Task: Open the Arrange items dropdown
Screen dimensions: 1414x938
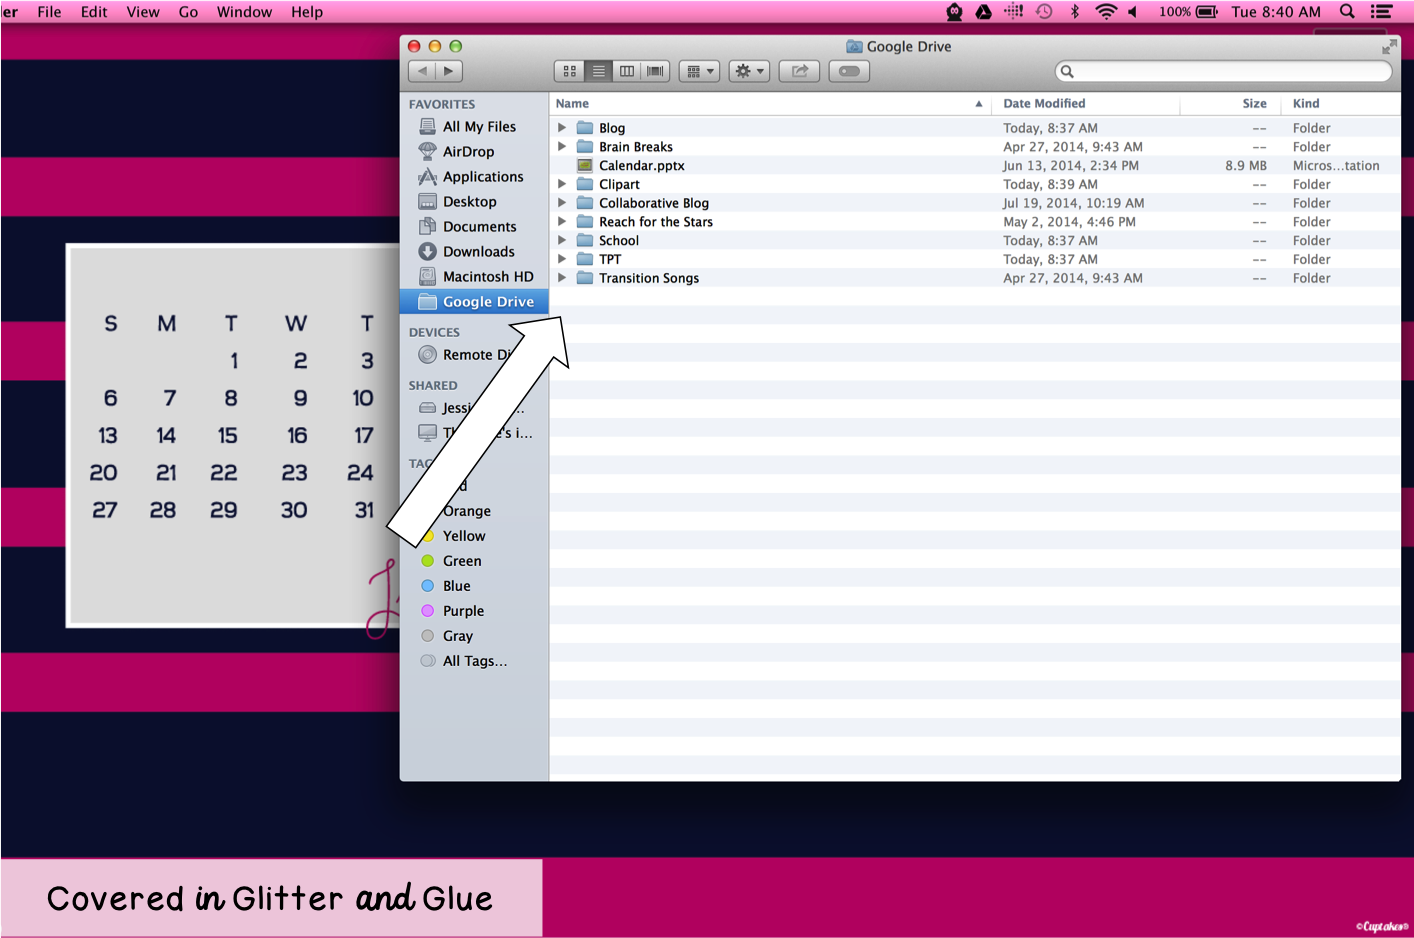Action: (699, 71)
